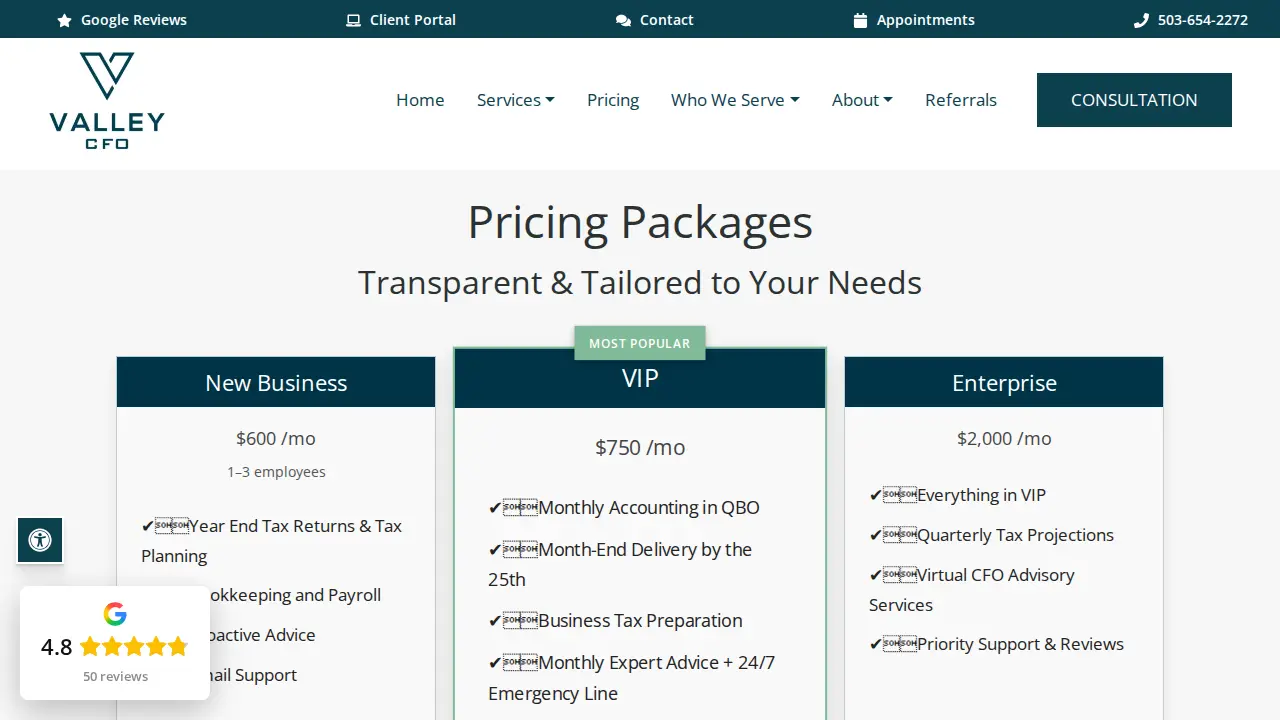Click 'Virtual CFO Advisory Services' feature

tap(972, 590)
